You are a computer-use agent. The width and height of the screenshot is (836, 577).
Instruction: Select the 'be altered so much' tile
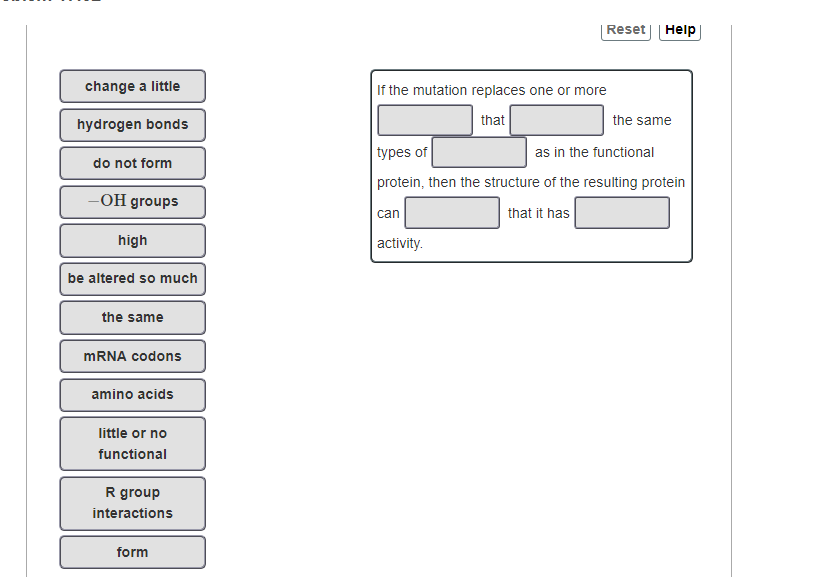point(132,279)
